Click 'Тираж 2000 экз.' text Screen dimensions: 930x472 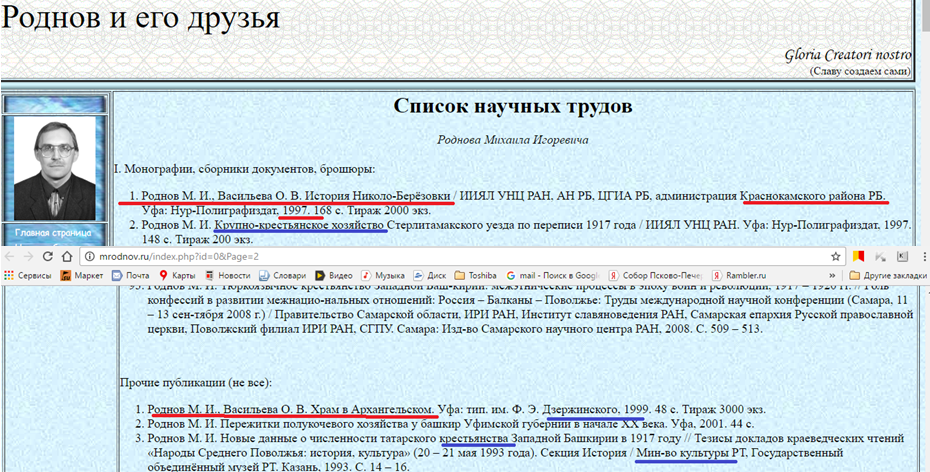tap(389, 211)
